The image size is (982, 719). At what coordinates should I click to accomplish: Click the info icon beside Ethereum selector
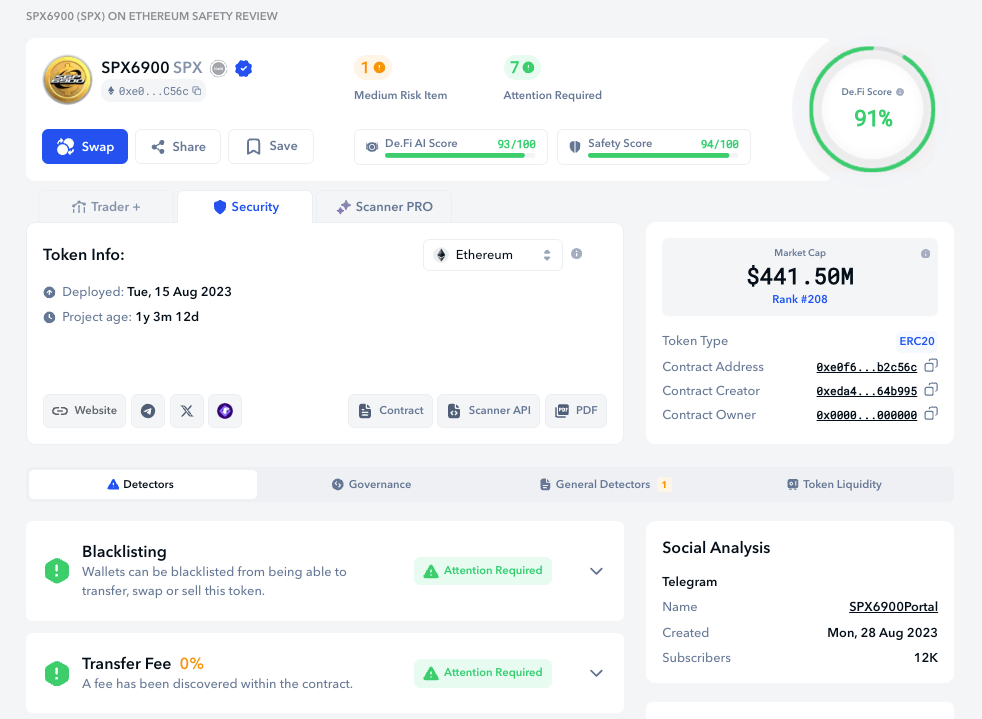tap(577, 254)
